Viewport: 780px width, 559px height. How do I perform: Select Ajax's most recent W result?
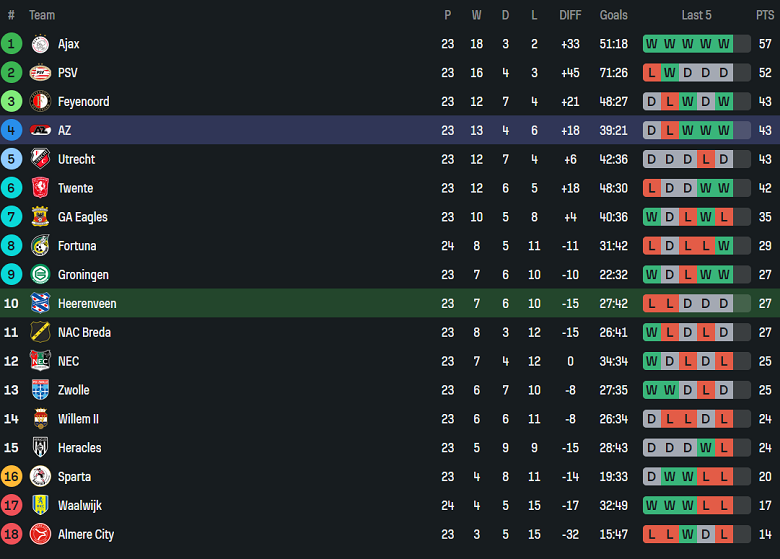pyautogui.click(x=724, y=44)
